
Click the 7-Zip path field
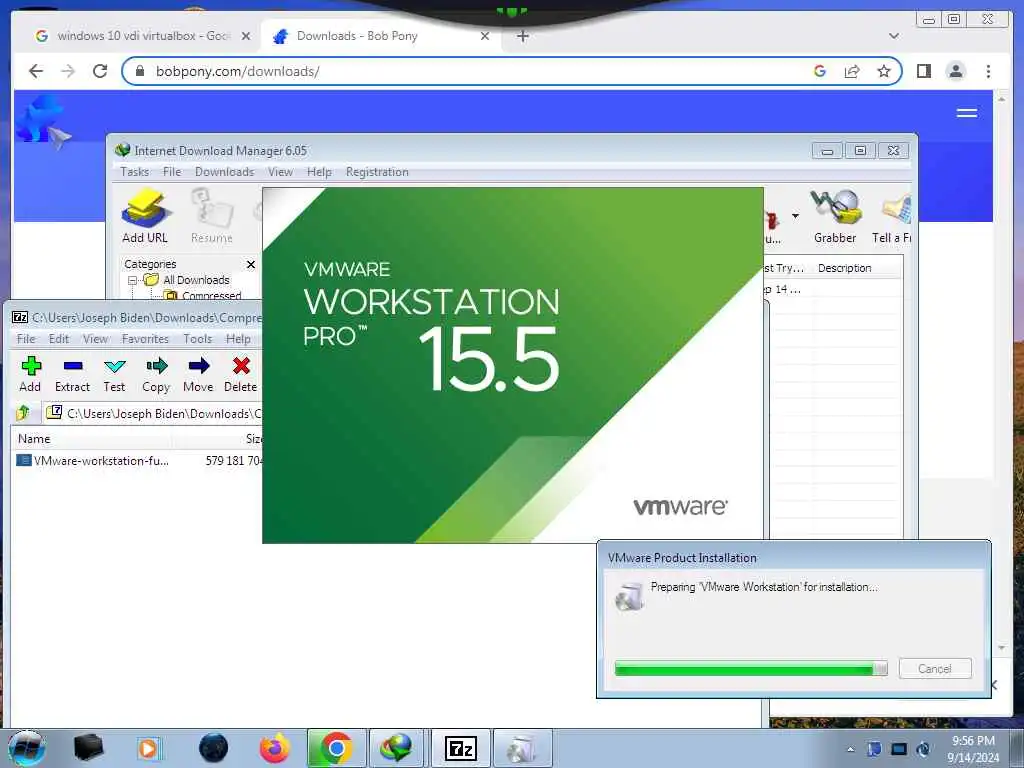click(x=153, y=413)
